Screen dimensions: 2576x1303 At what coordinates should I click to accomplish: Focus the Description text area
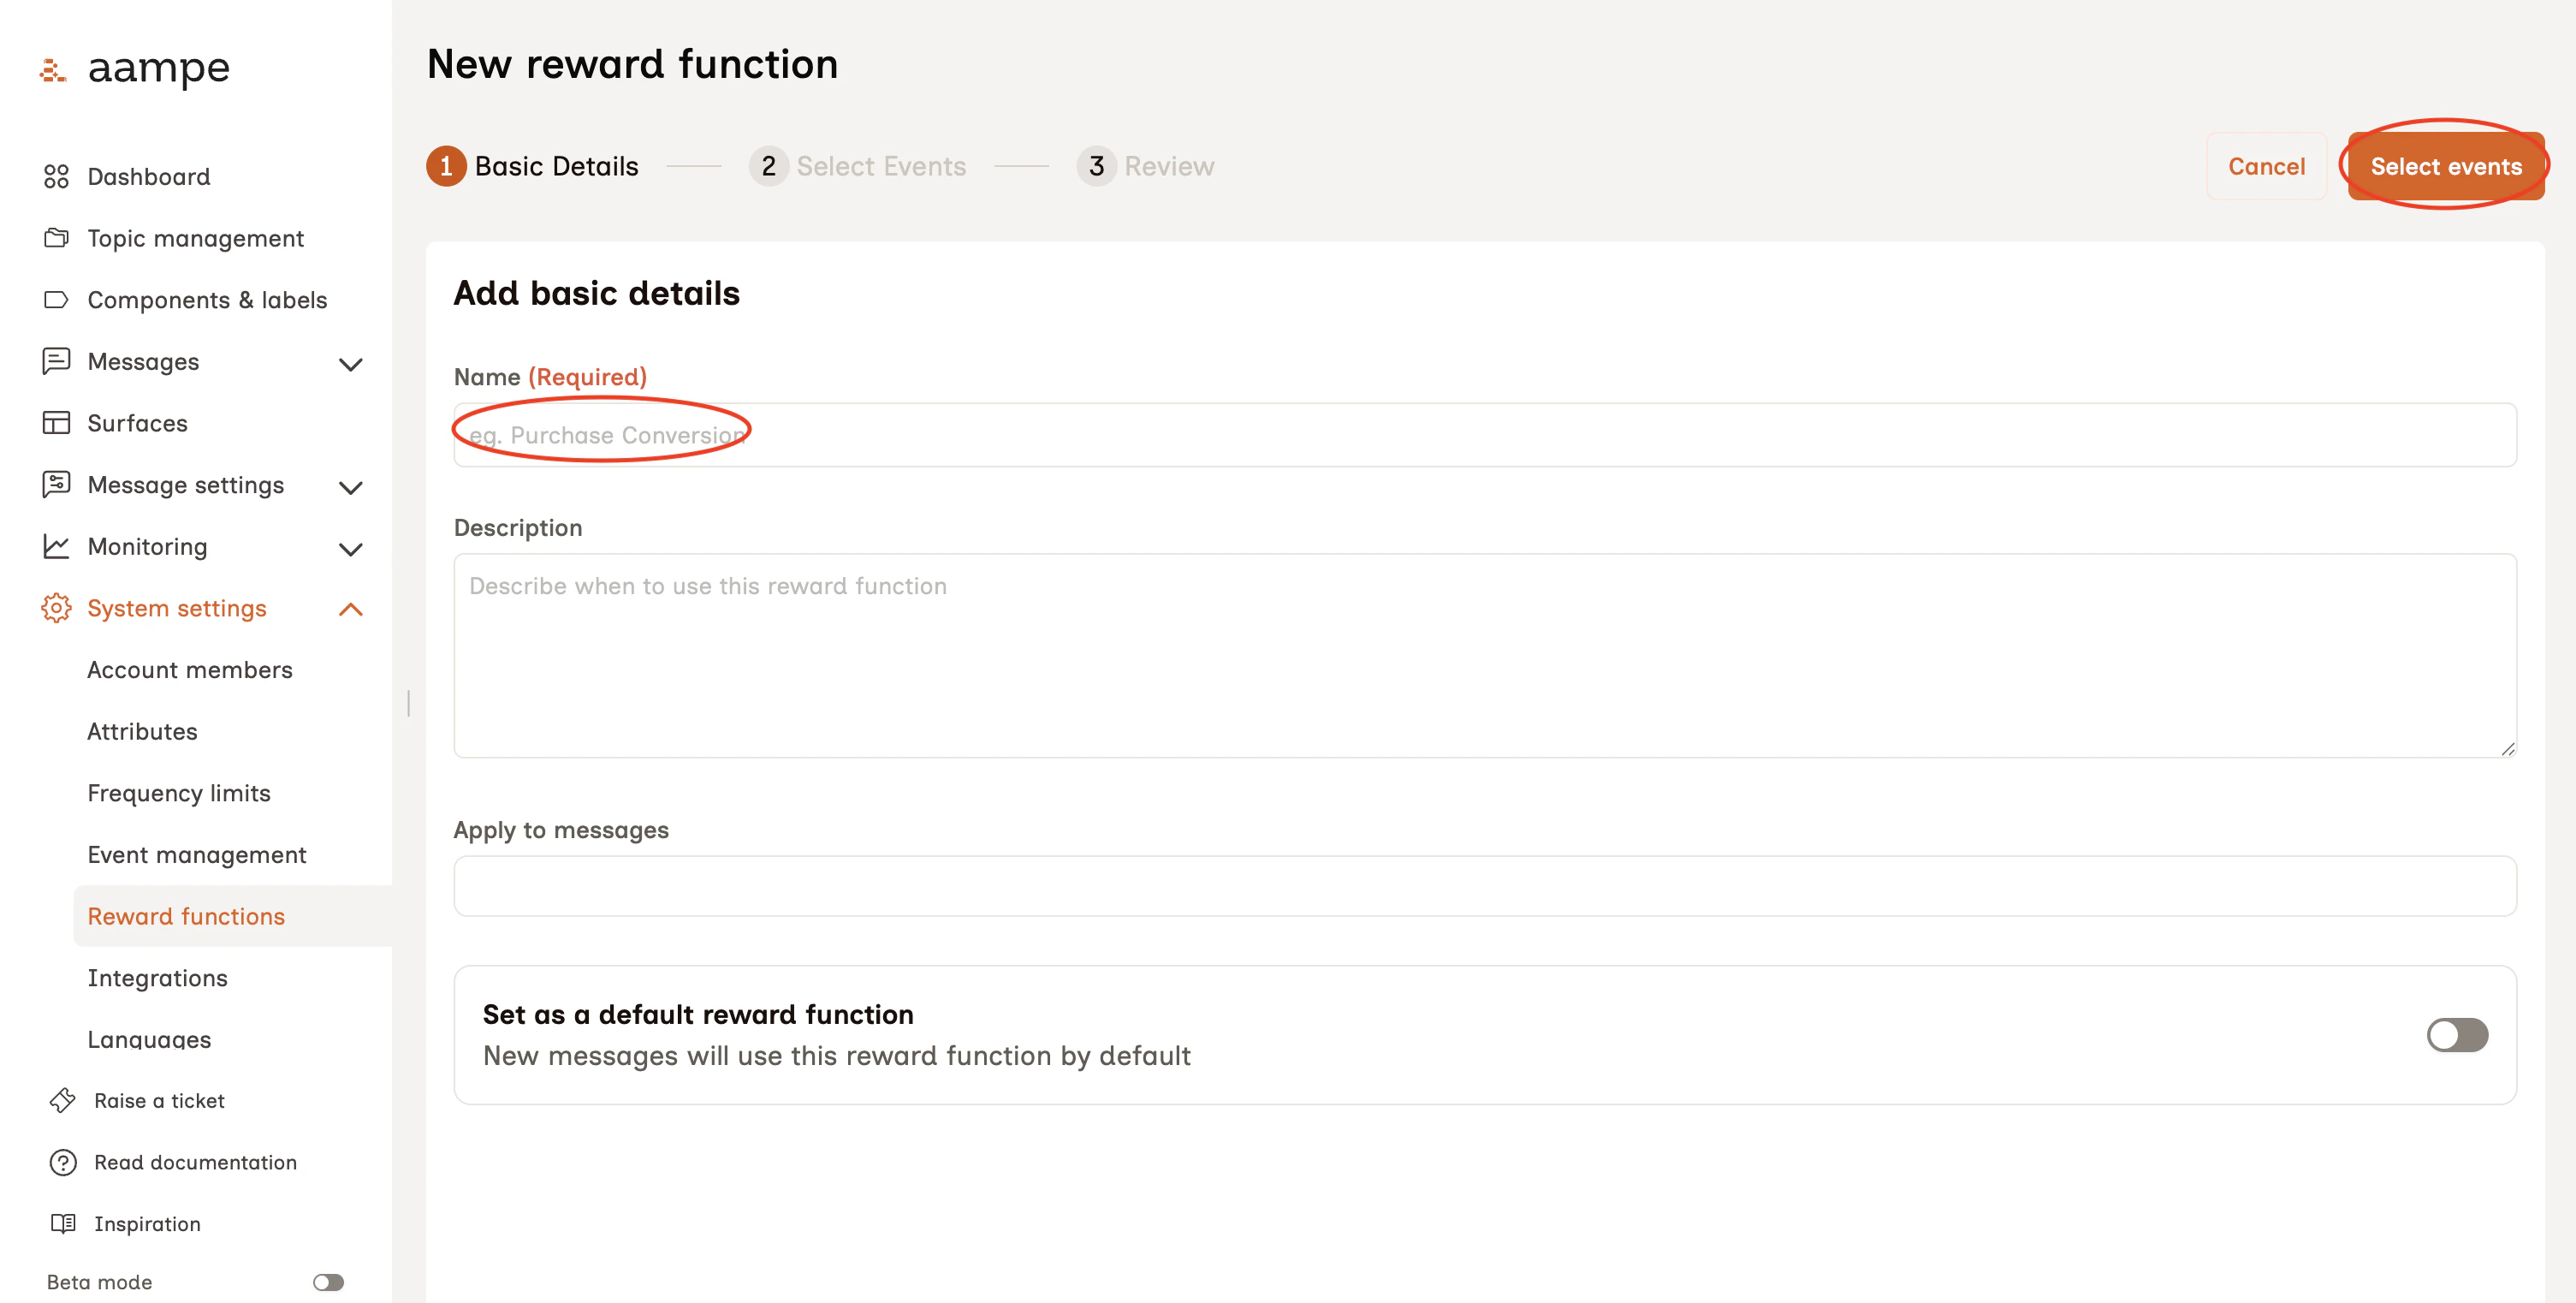[x=1485, y=656]
